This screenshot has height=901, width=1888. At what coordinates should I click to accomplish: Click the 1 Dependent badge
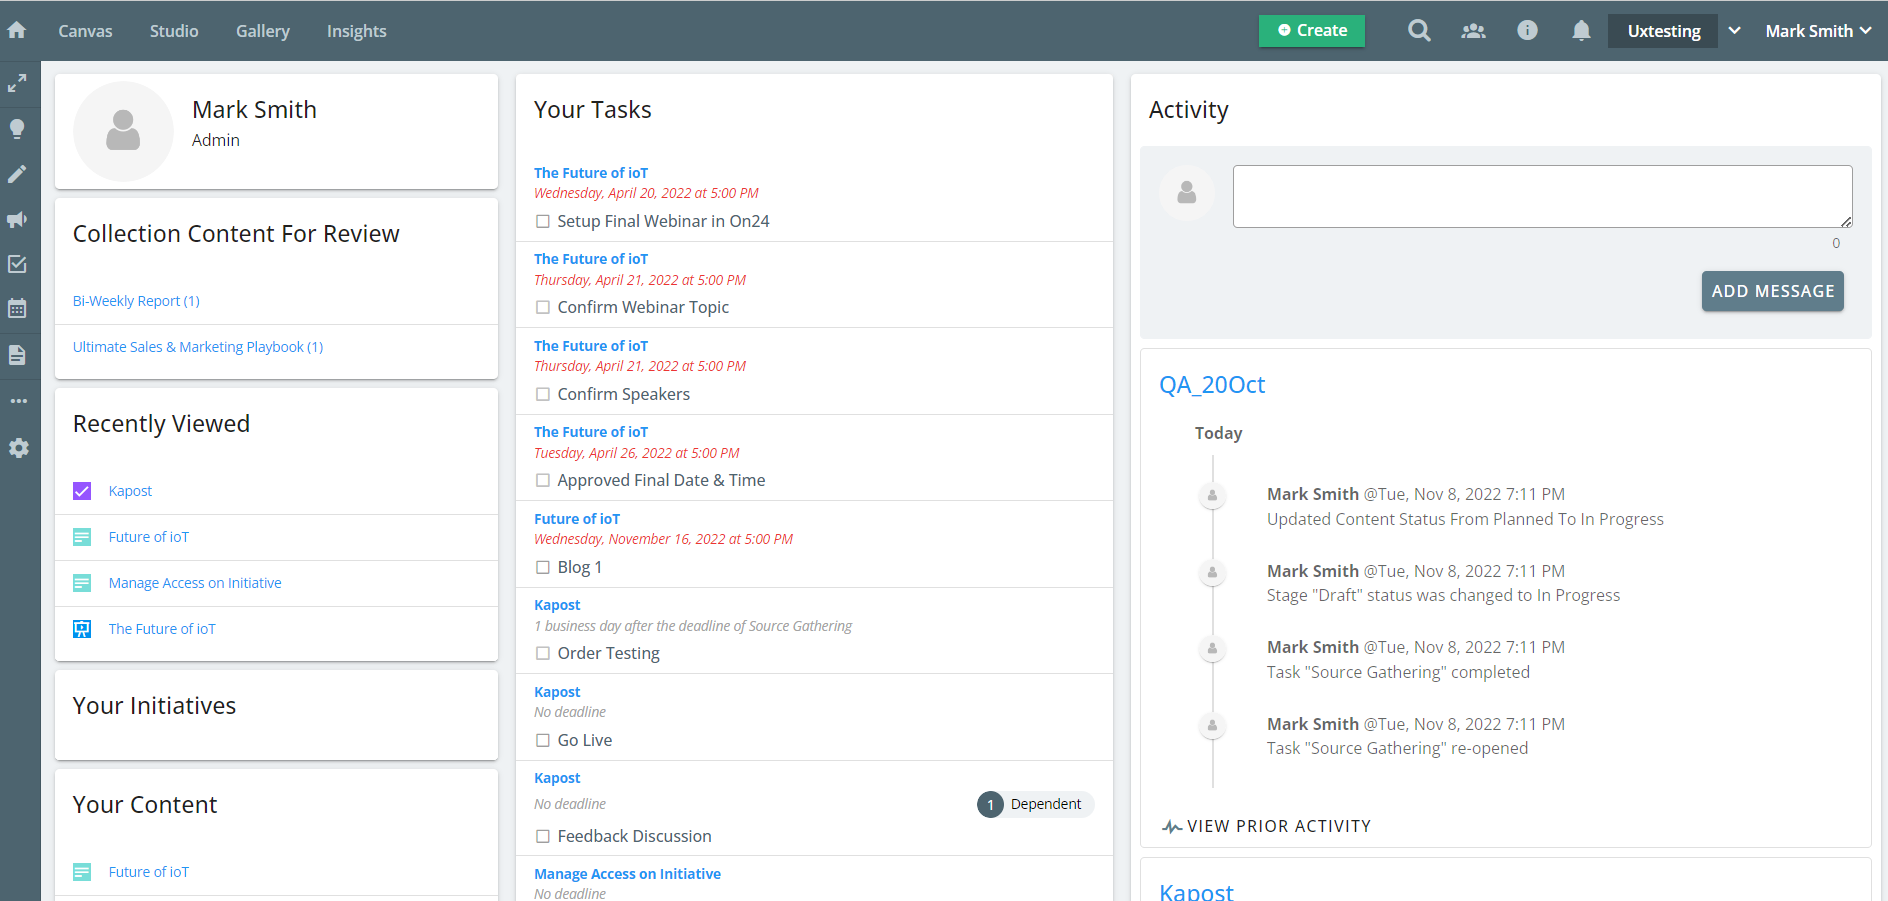click(x=1035, y=804)
